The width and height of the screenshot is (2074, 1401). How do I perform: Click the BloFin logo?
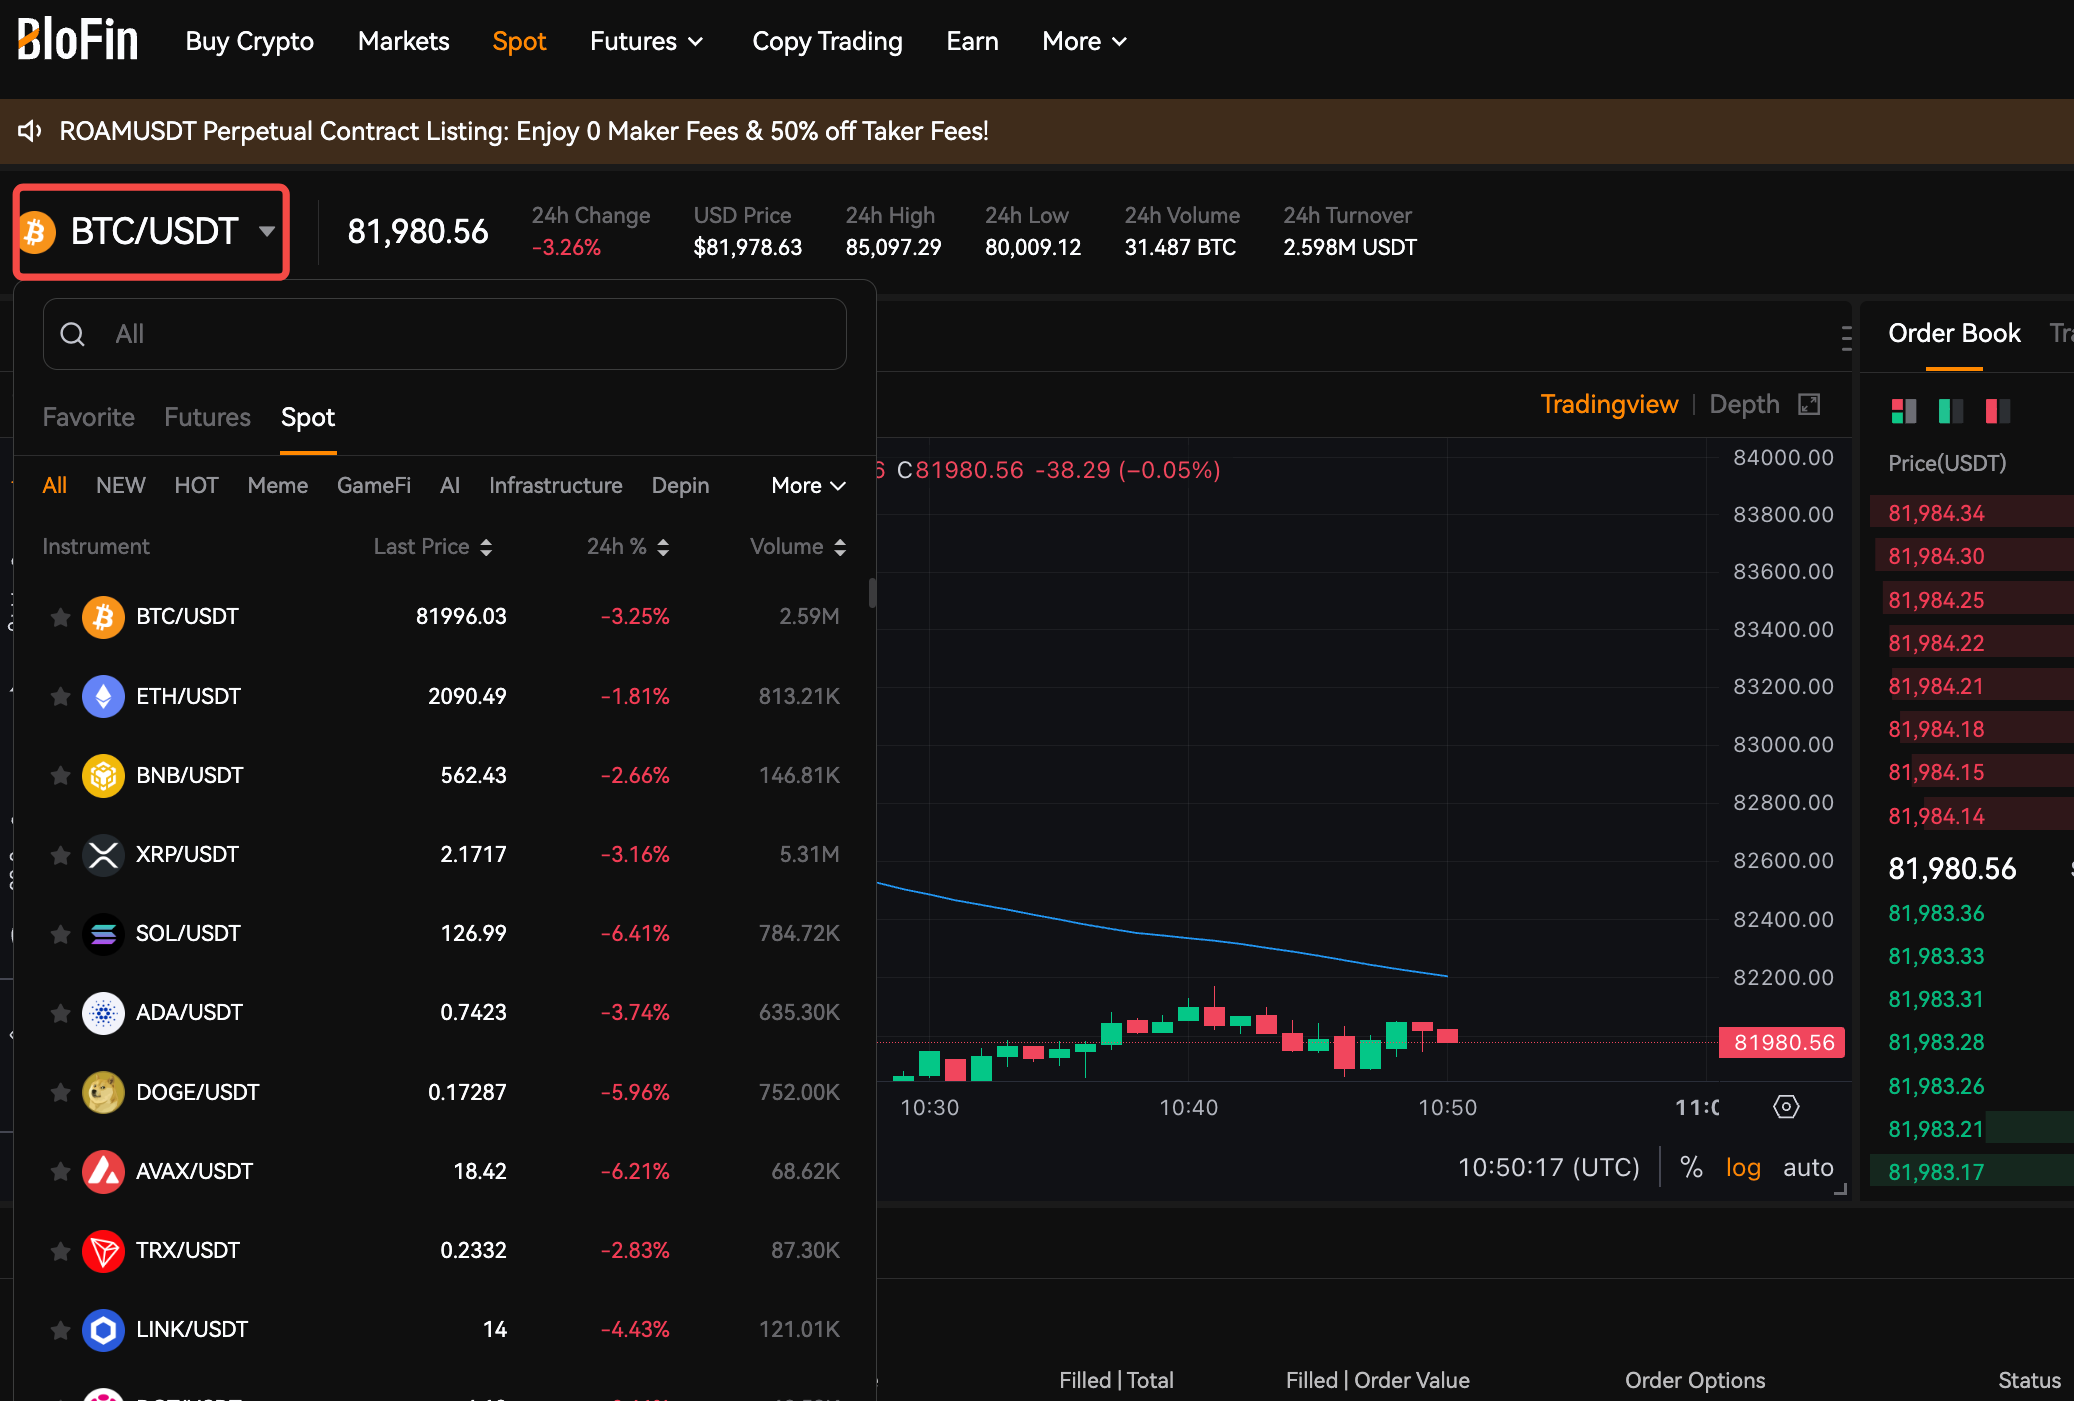(x=77, y=40)
